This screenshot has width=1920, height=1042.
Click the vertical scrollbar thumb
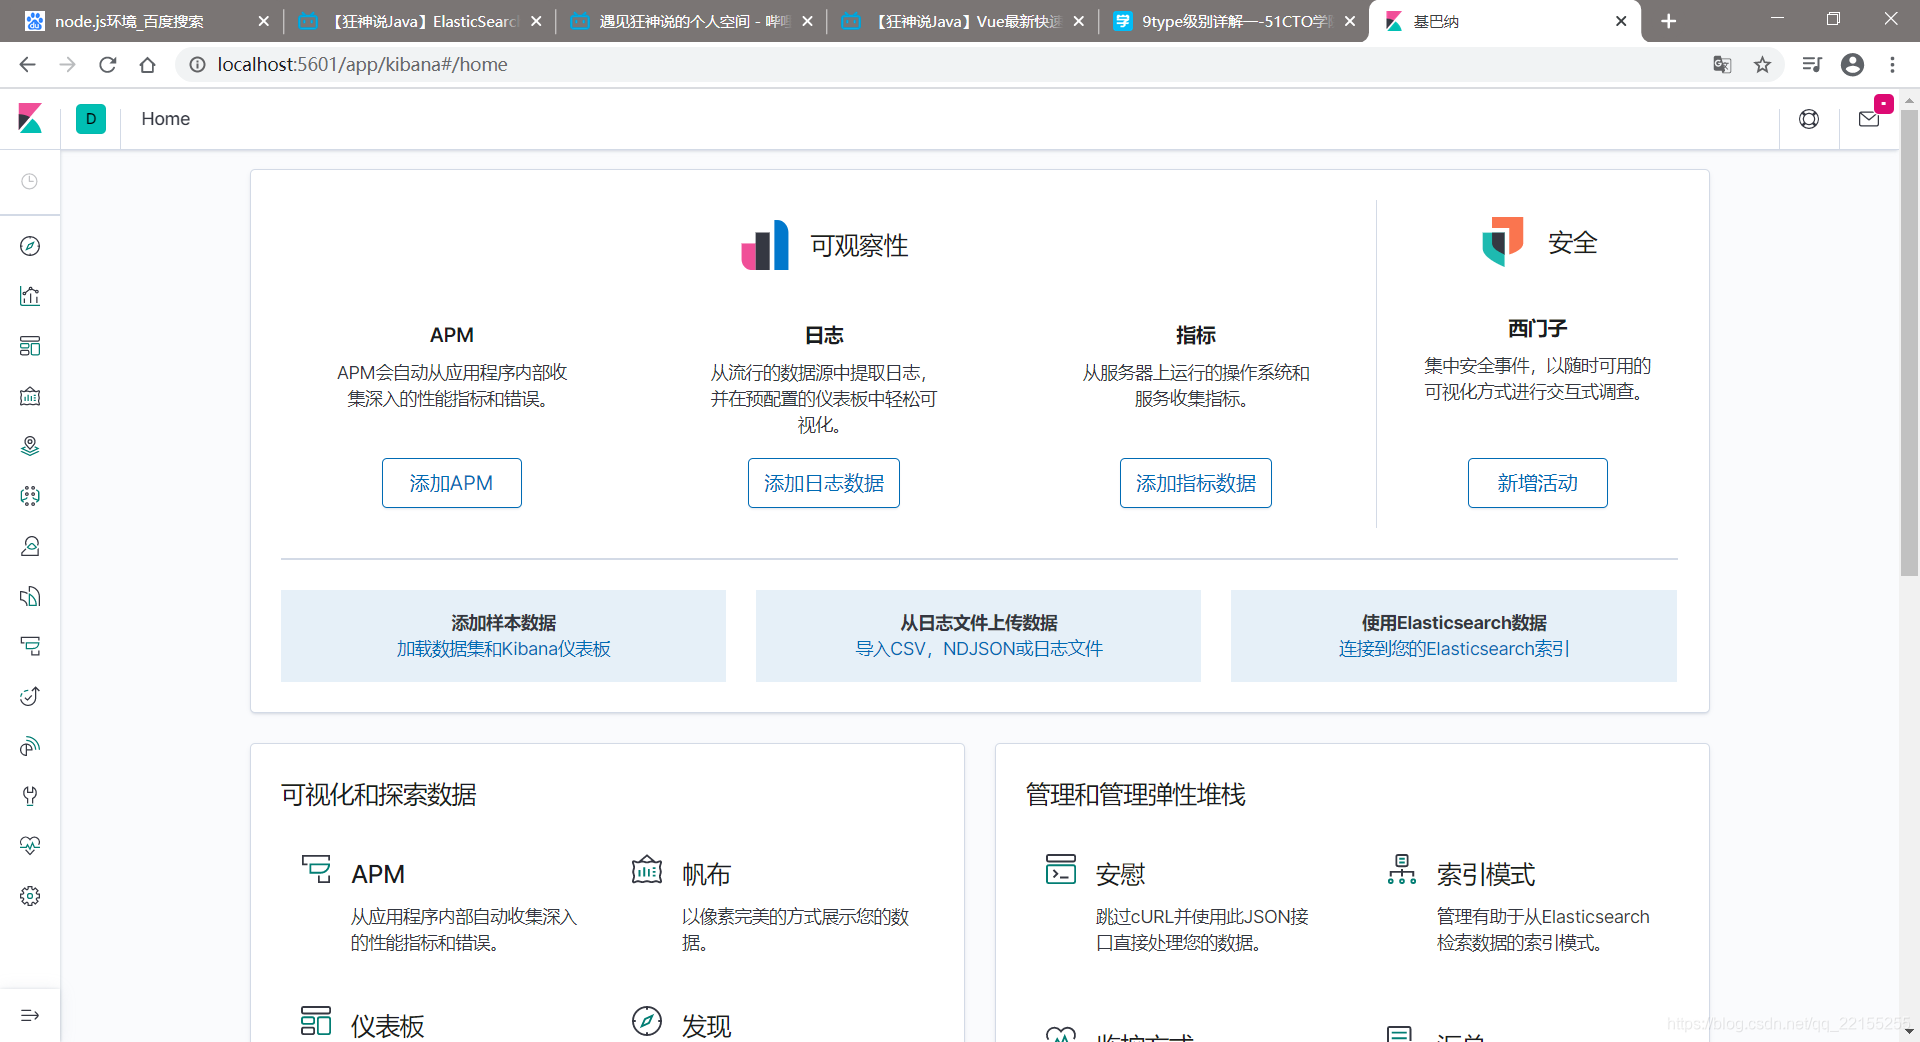(x=1909, y=342)
